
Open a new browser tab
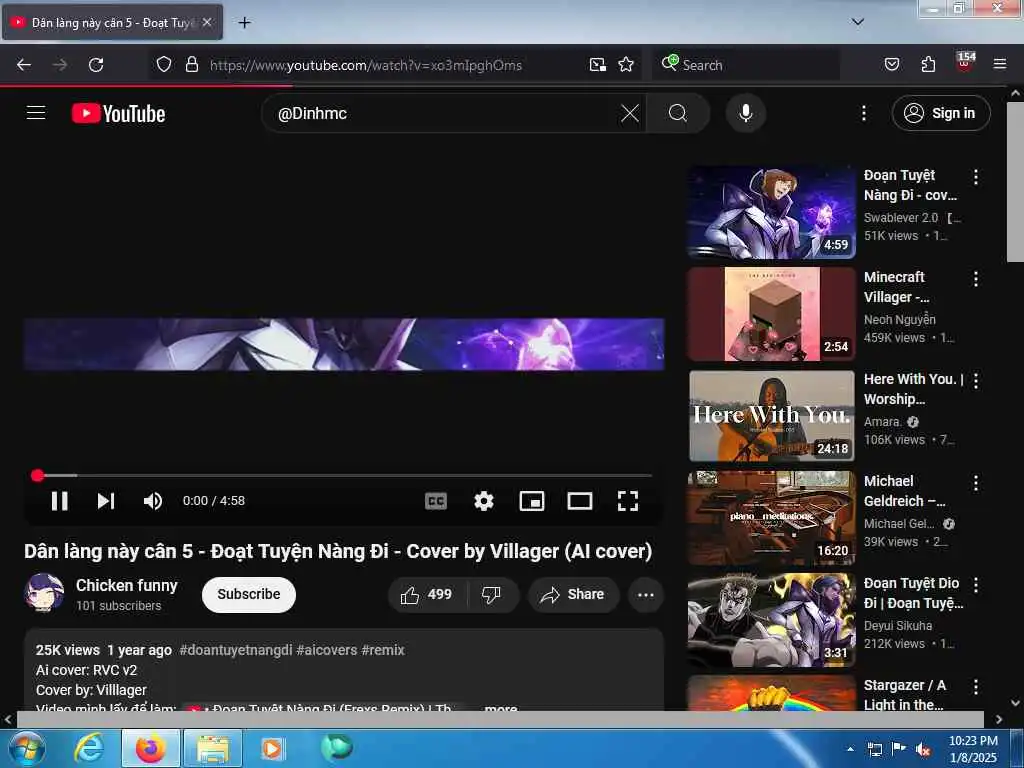(244, 22)
